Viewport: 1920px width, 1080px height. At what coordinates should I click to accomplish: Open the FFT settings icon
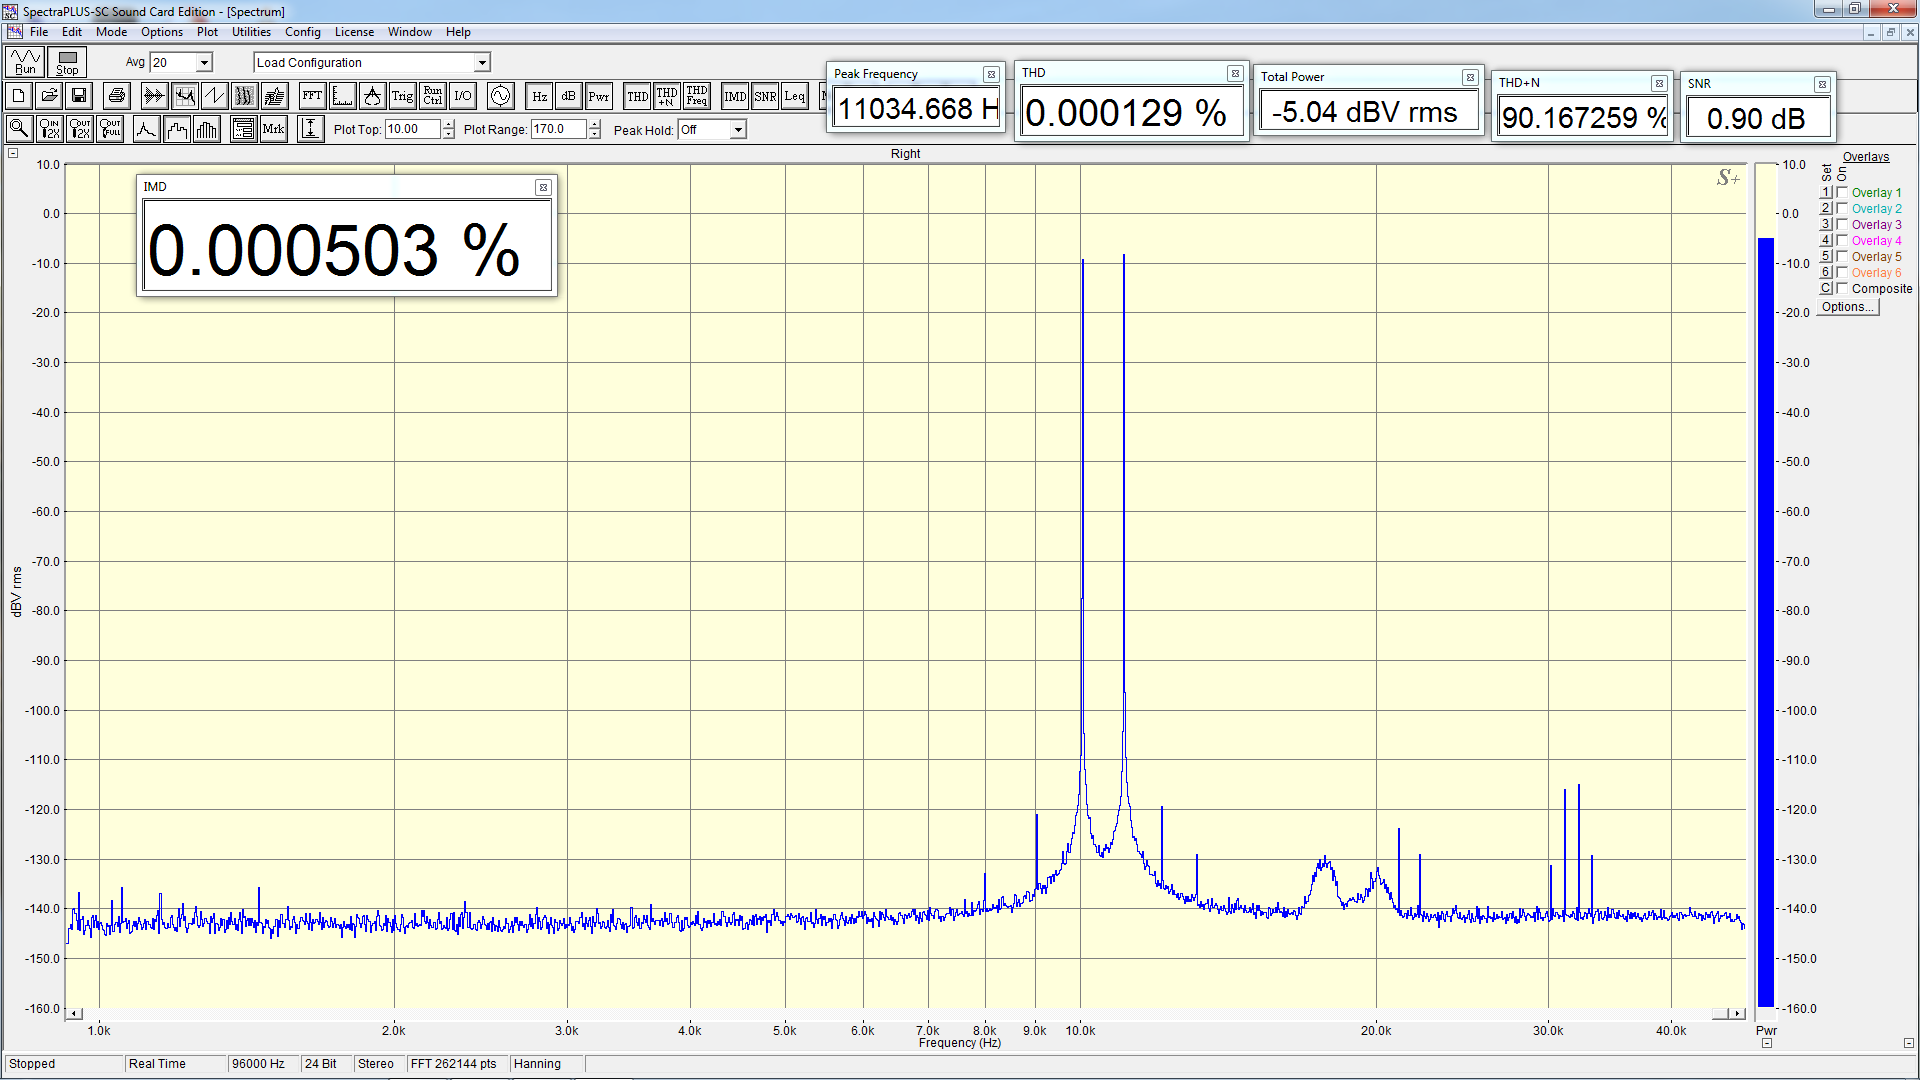312,96
